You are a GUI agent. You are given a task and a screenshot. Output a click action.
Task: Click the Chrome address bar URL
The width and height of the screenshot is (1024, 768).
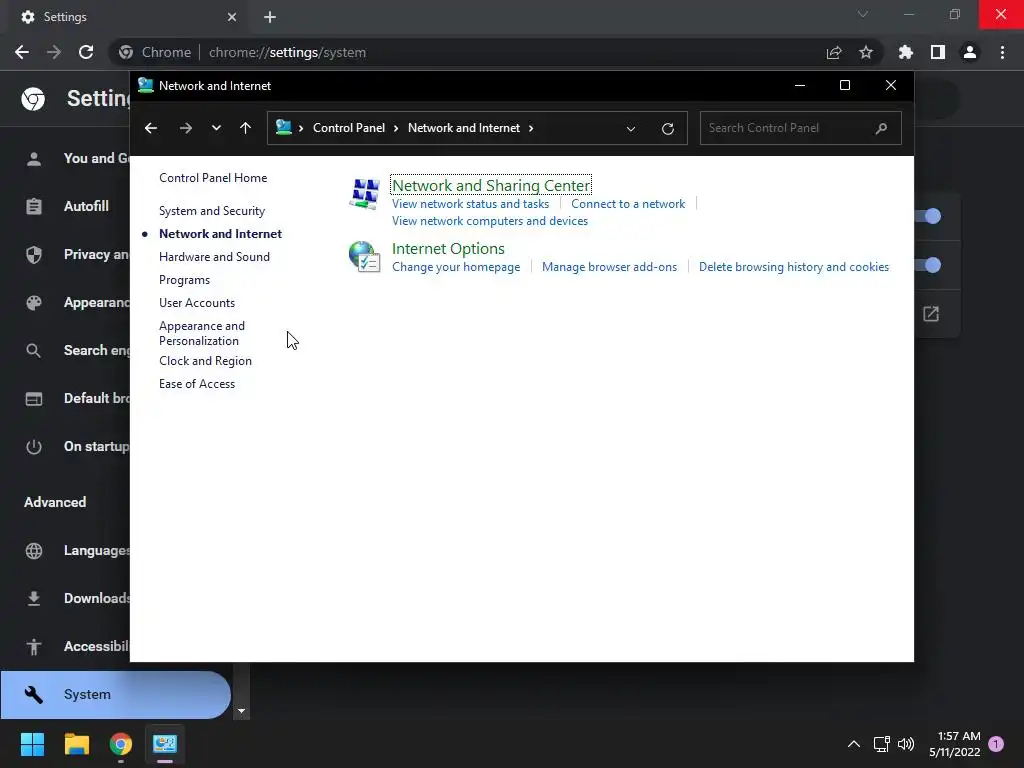tap(287, 52)
